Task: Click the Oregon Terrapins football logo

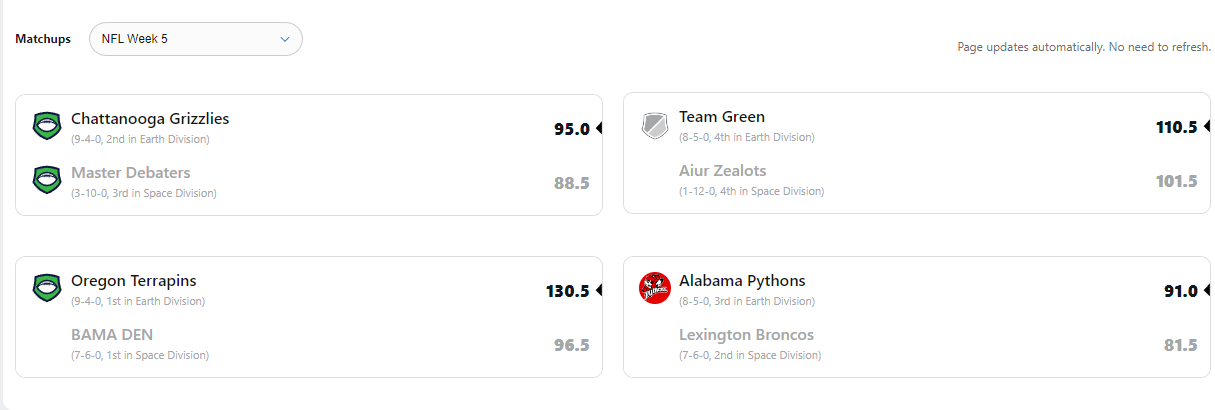Action: tap(47, 288)
